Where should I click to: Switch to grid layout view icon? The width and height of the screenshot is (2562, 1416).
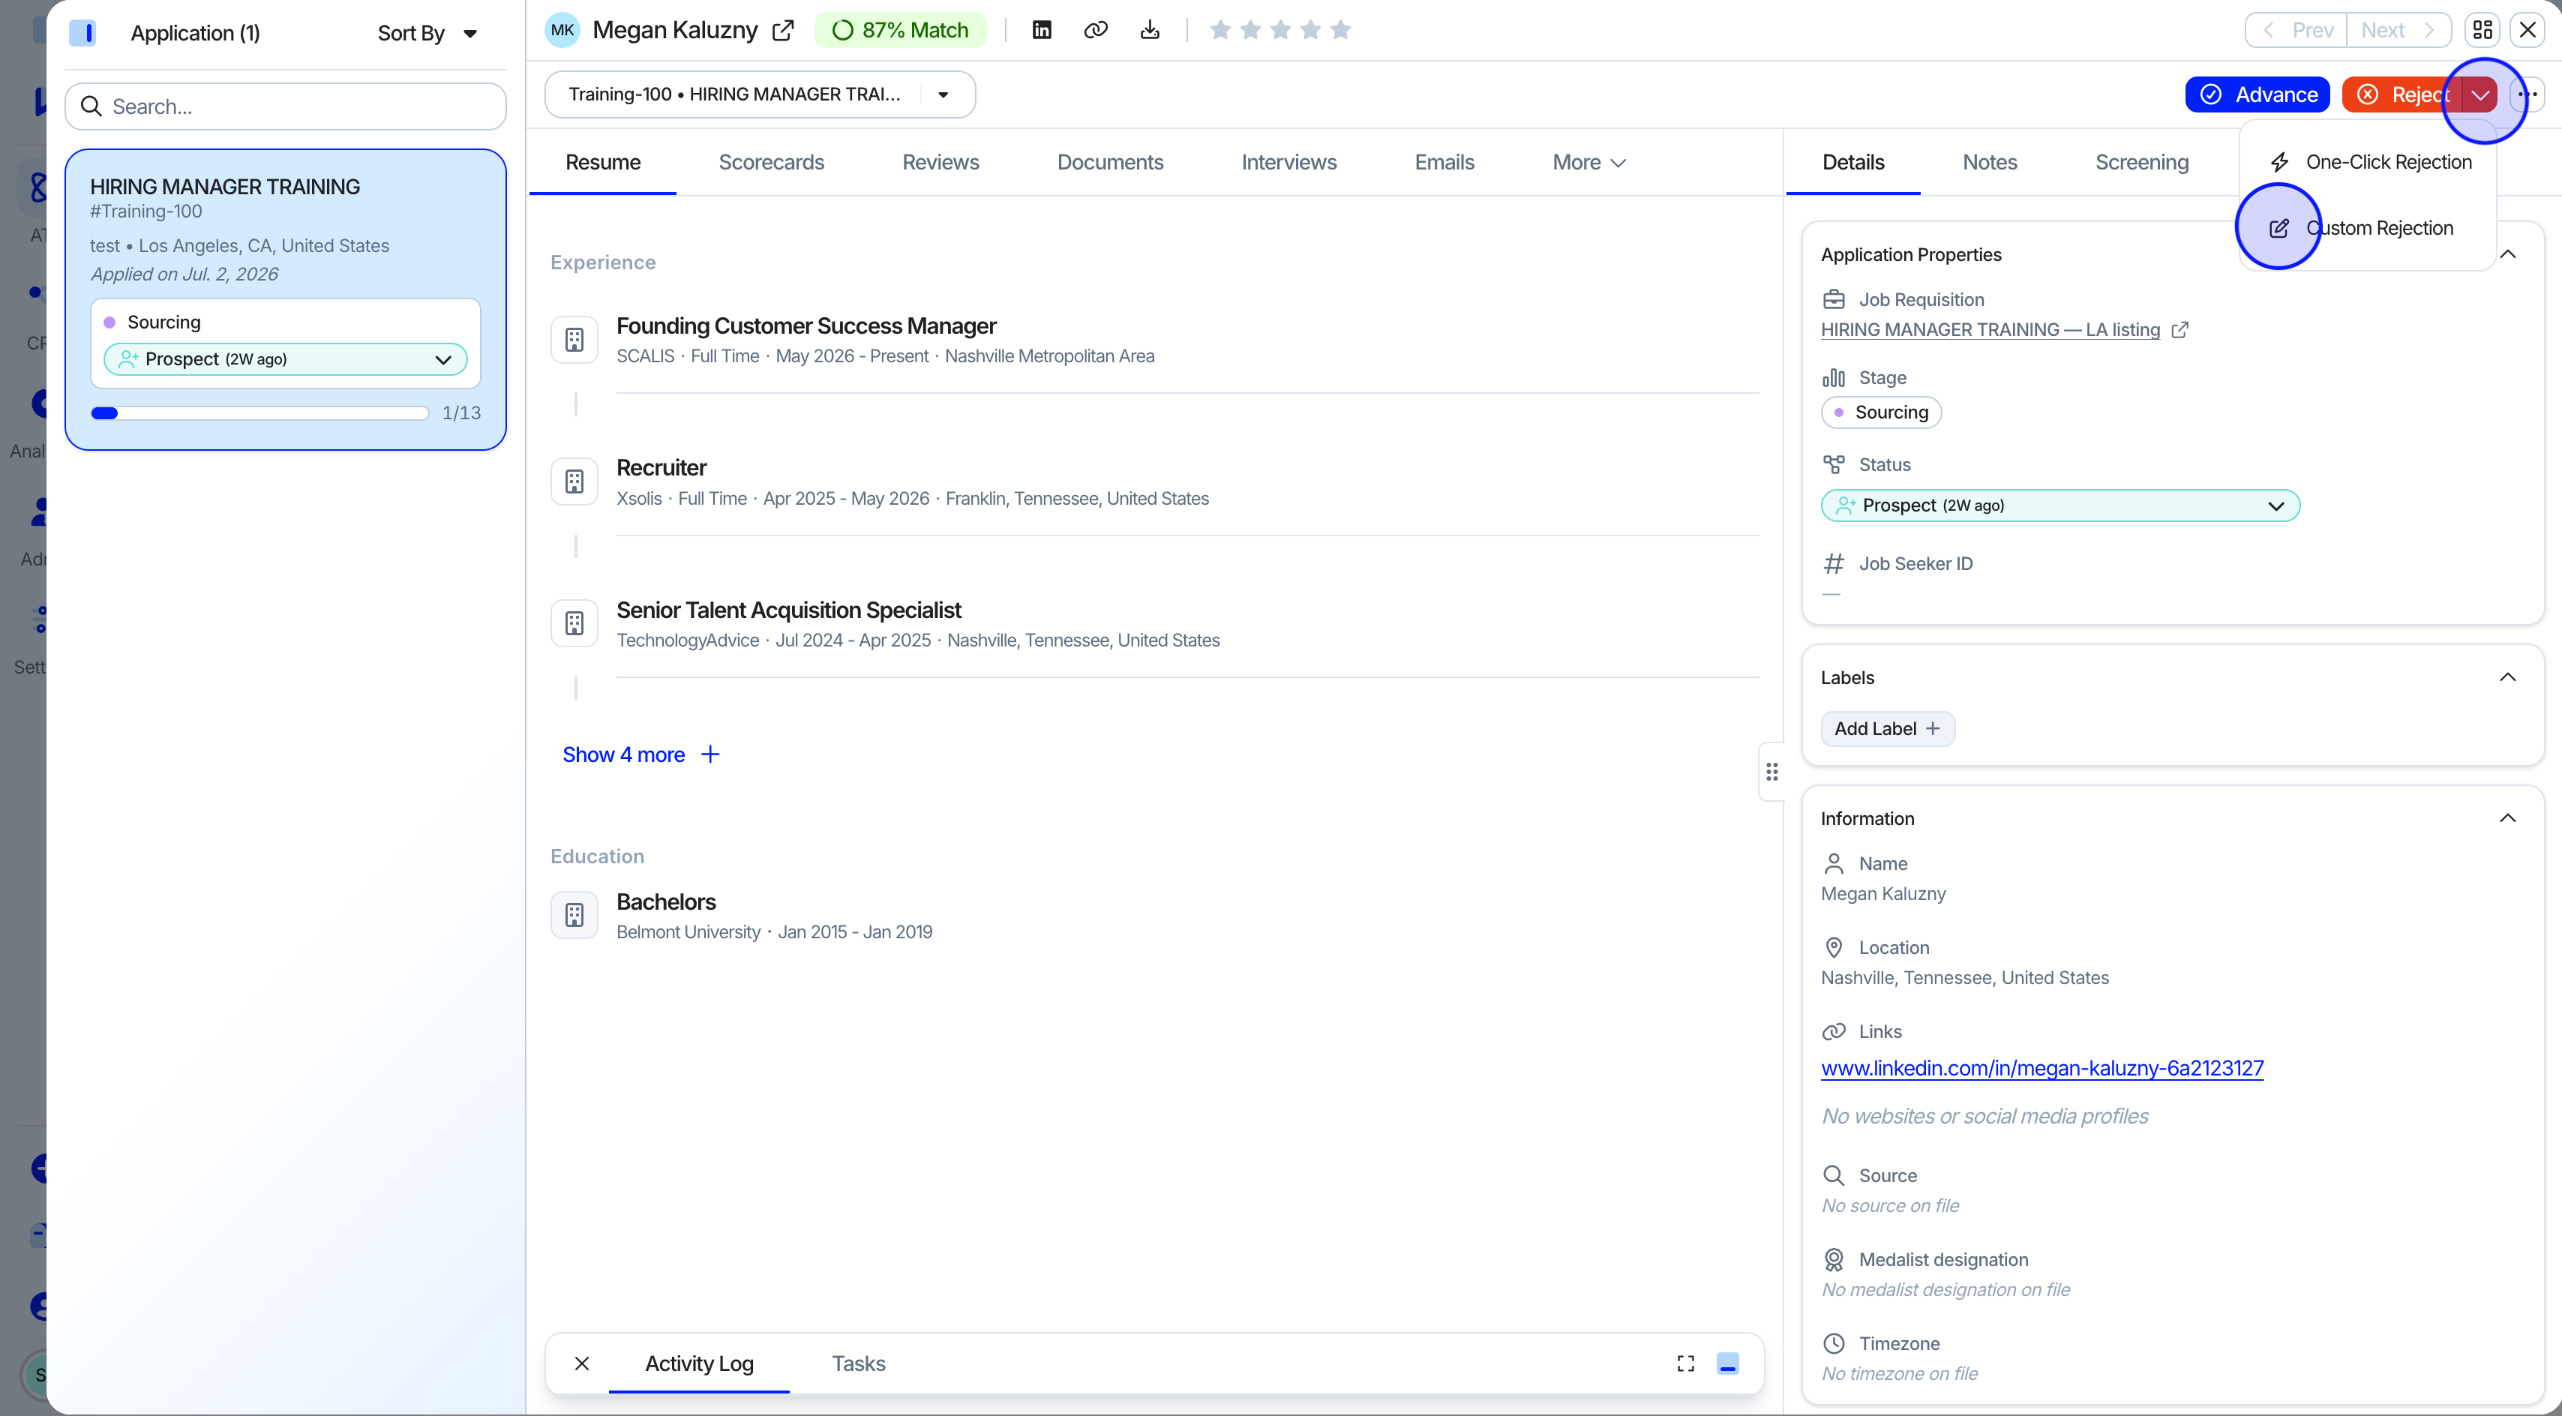click(x=2482, y=30)
